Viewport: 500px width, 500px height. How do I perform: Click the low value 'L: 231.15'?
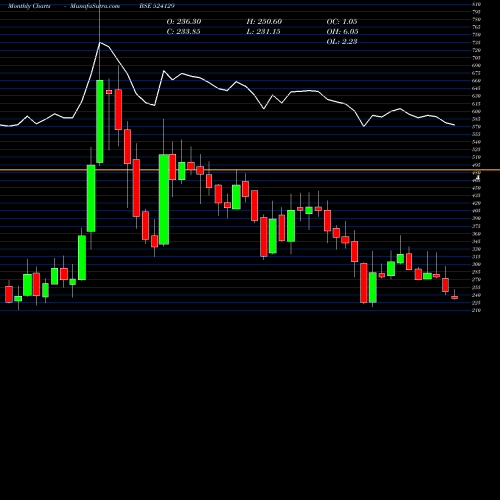[x=263, y=32]
